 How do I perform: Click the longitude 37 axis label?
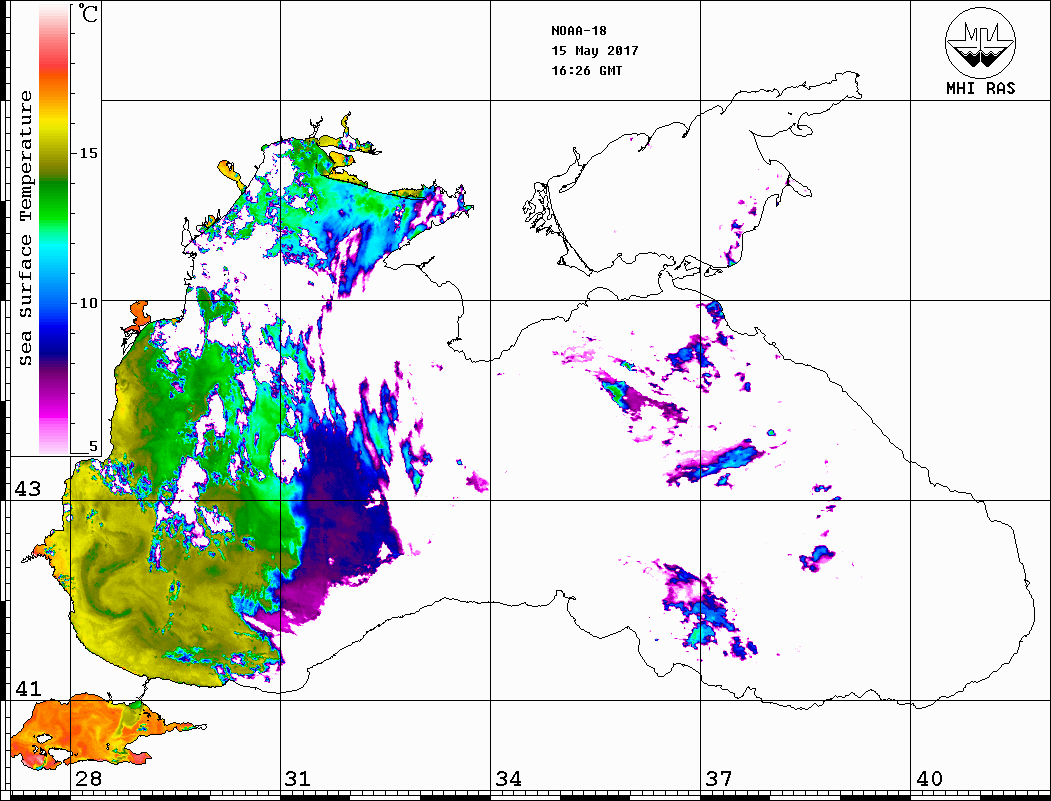pyautogui.click(x=718, y=778)
